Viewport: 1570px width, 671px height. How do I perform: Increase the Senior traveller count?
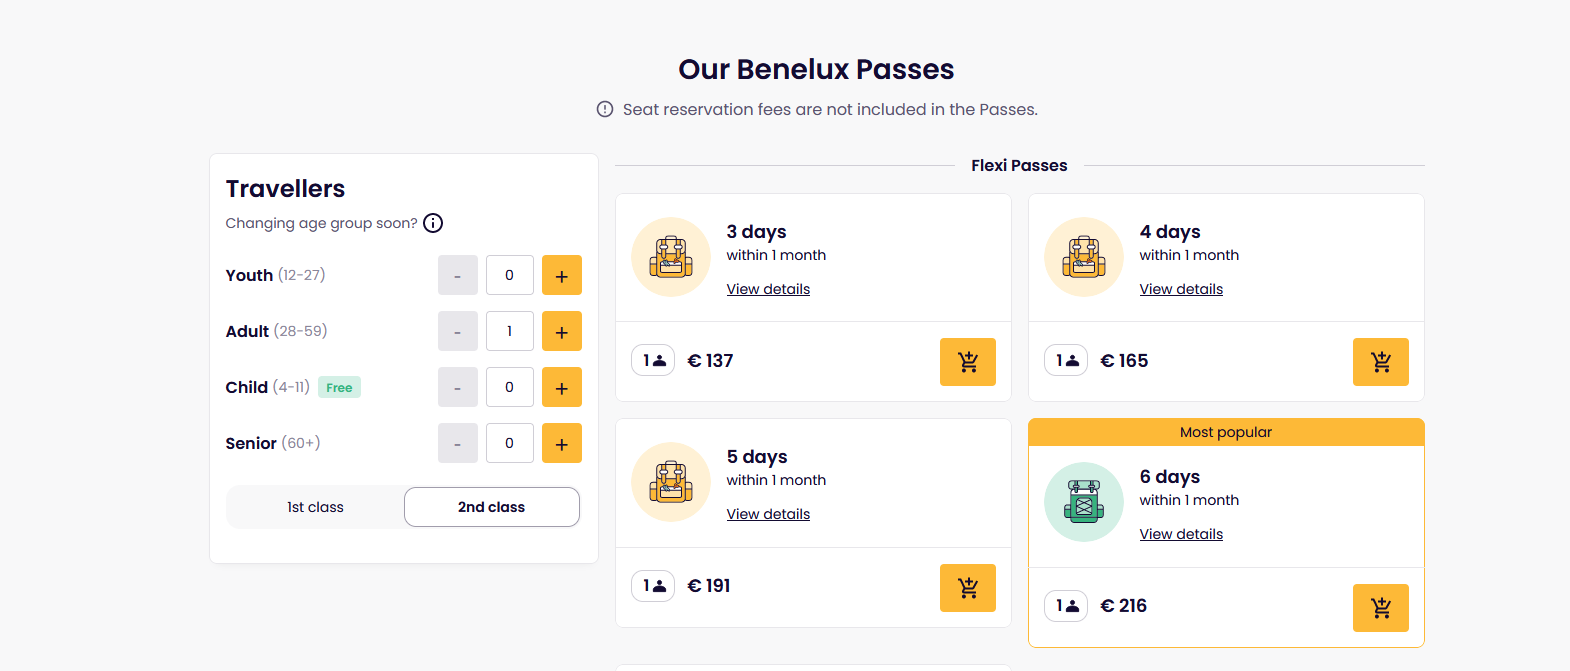[x=561, y=444]
